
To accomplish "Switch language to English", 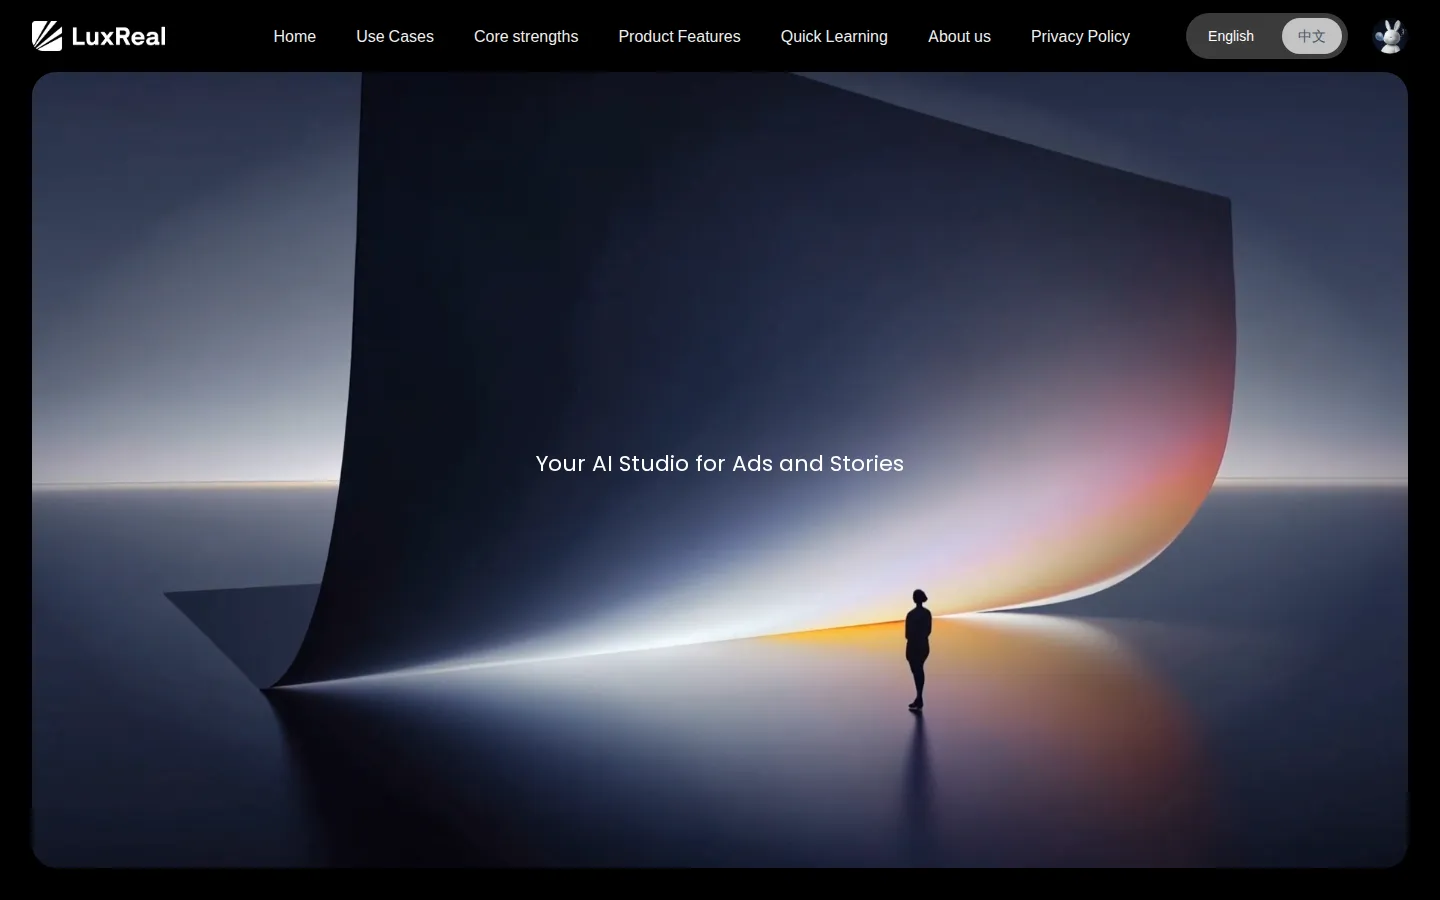I will tap(1231, 36).
